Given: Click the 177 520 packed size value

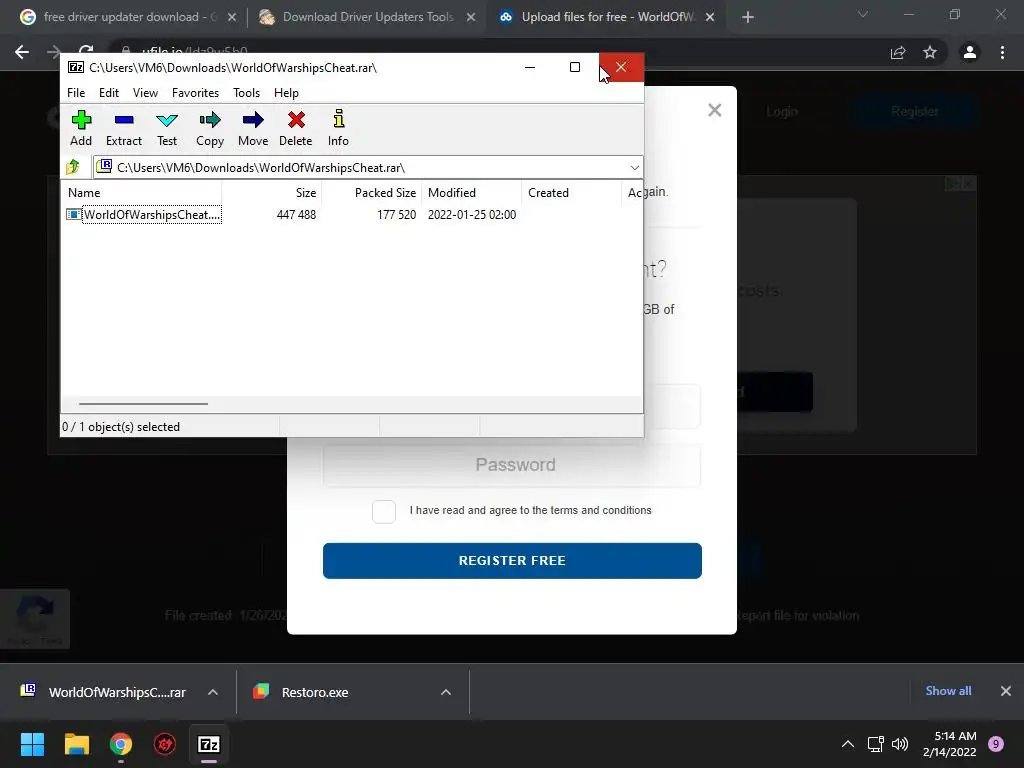Looking at the screenshot, I should click(x=396, y=215).
